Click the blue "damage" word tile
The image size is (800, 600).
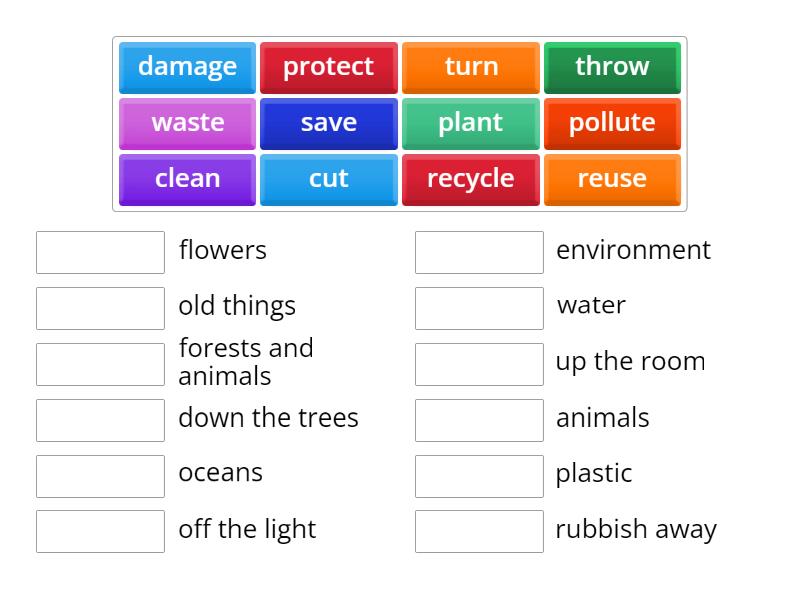click(x=187, y=67)
